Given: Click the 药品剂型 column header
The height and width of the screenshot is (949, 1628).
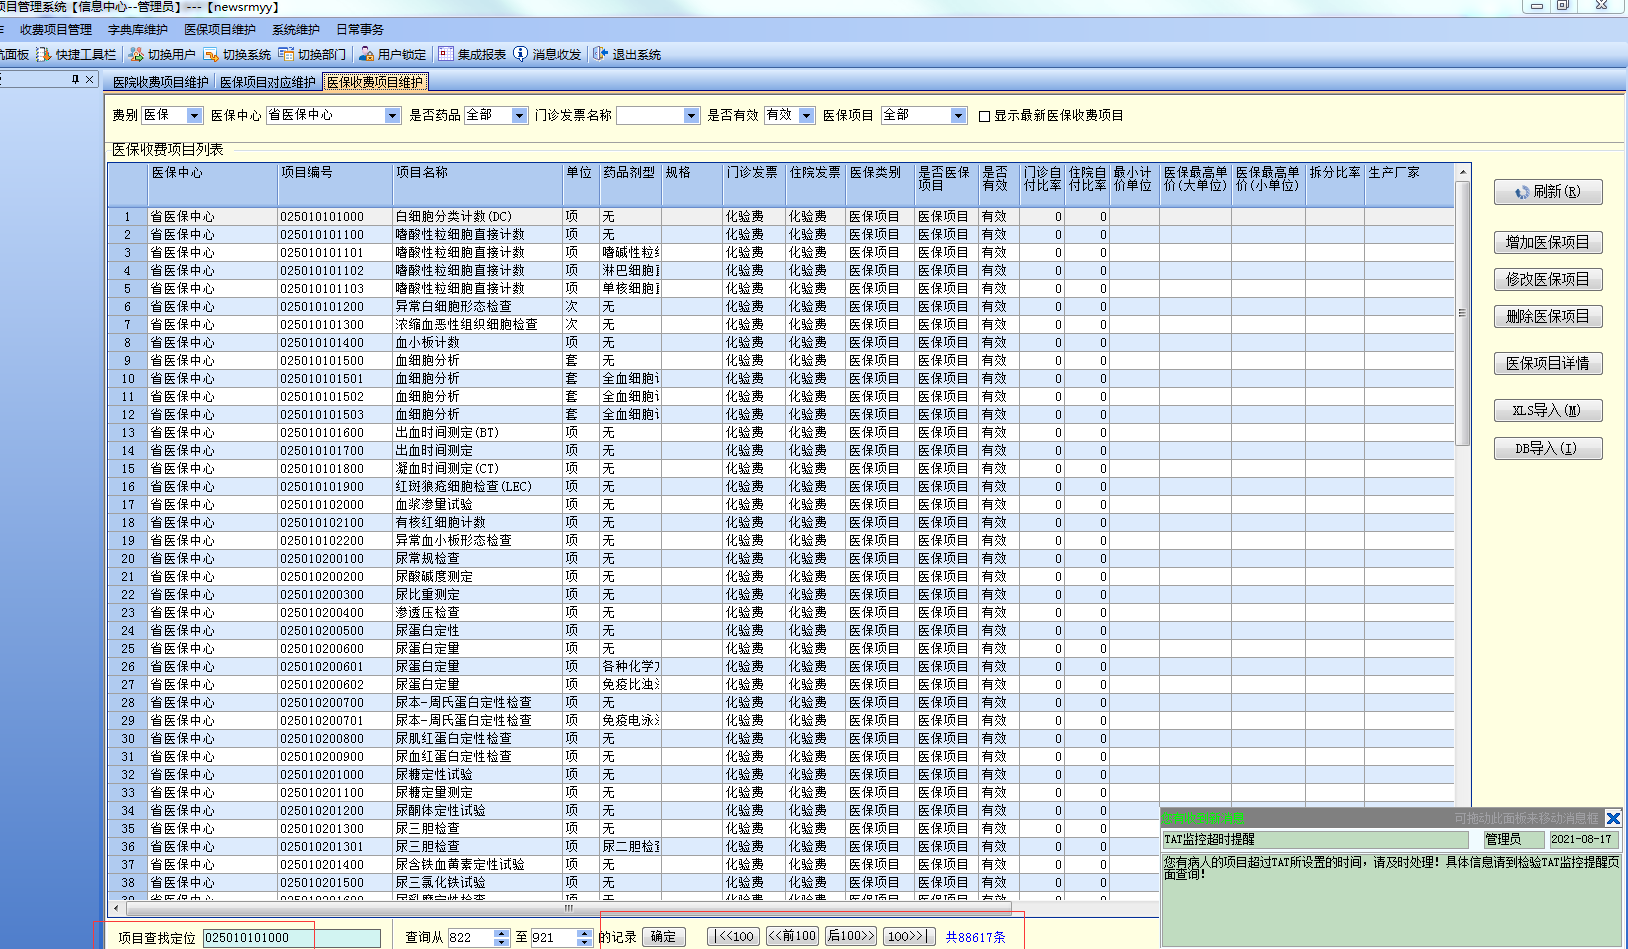Looking at the screenshot, I should tap(631, 185).
